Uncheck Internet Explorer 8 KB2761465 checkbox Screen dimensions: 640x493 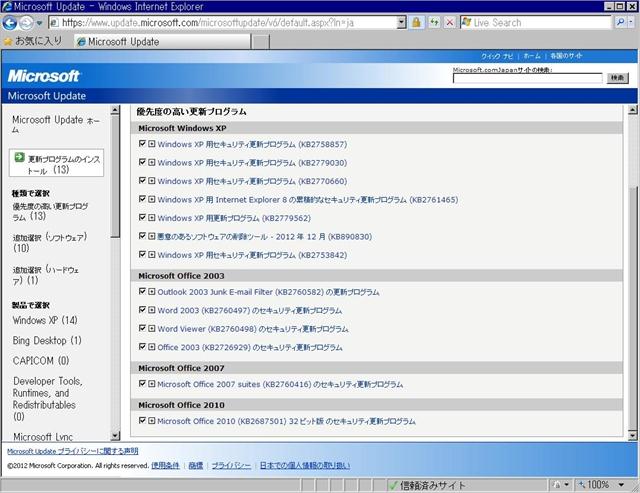pyautogui.click(x=142, y=199)
